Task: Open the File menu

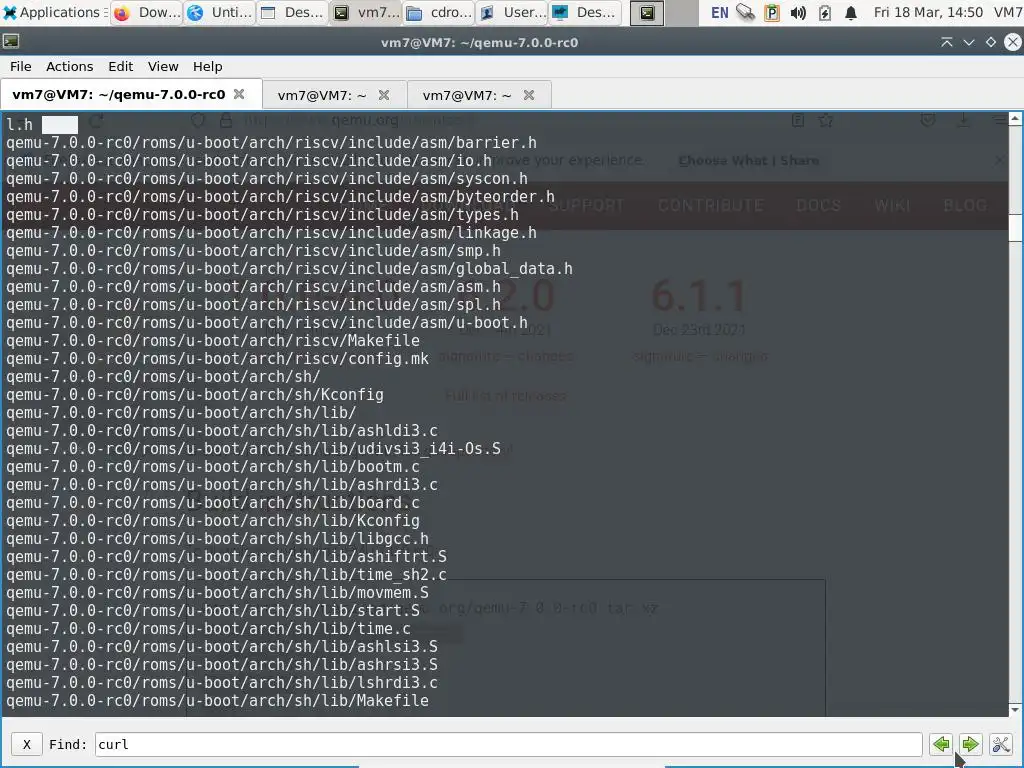Action: pyautogui.click(x=20, y=67)
